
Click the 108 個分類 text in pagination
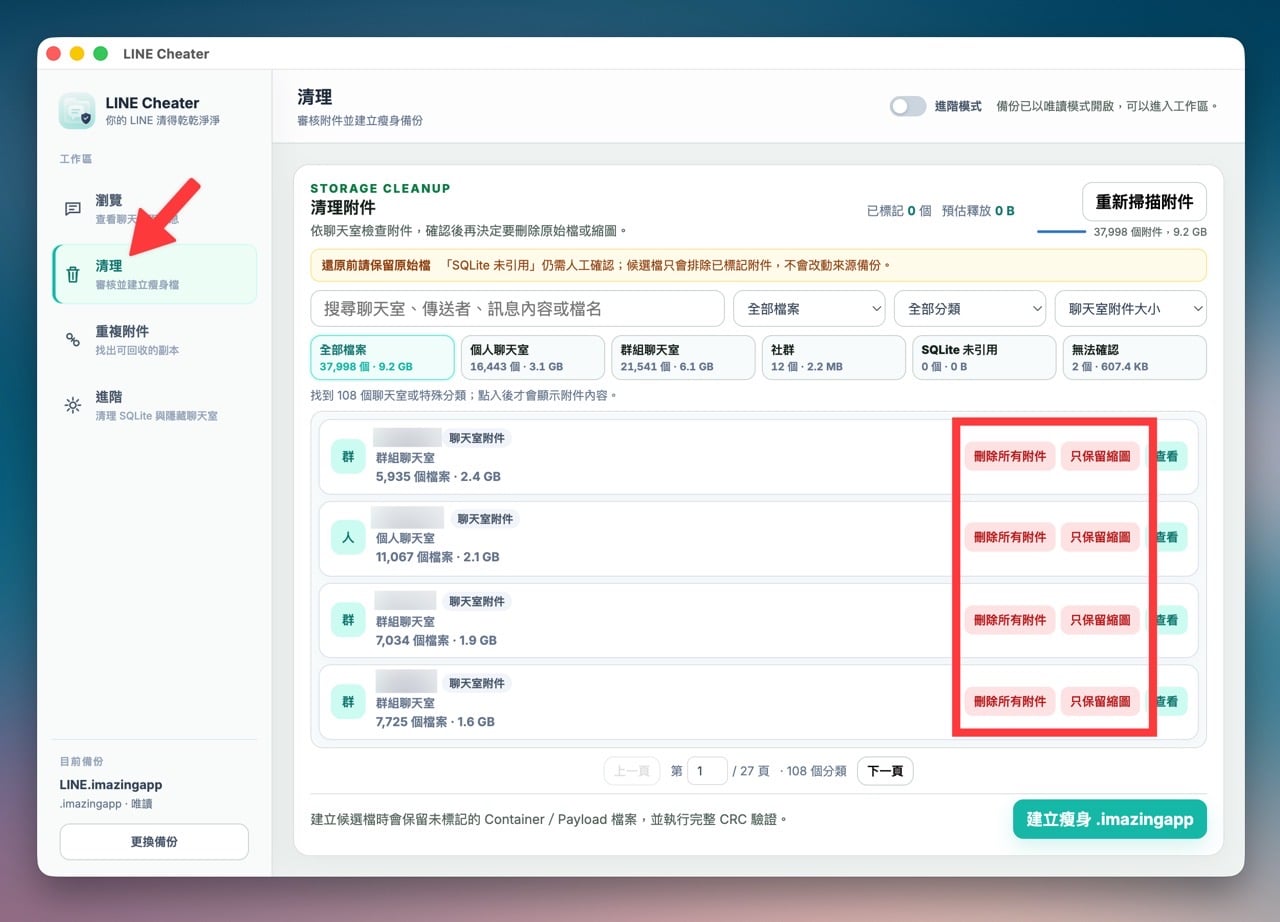[x=813, y=771]
